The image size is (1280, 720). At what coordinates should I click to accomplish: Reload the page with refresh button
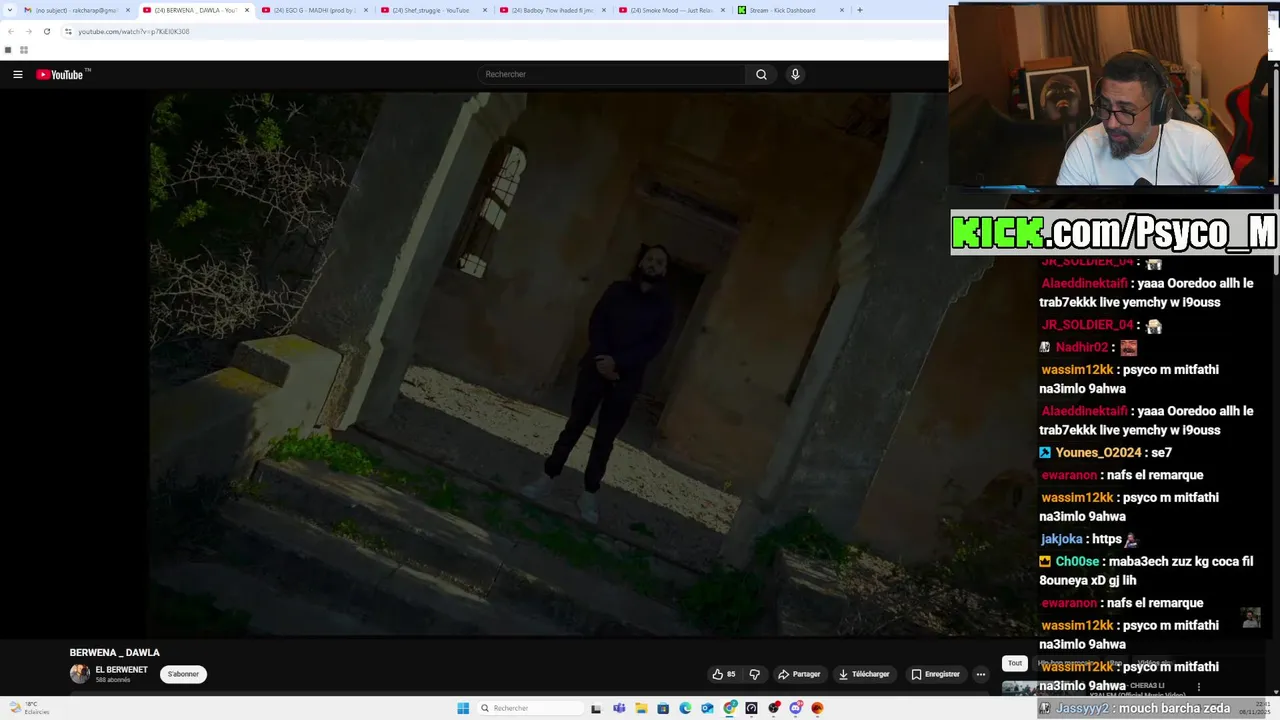pos(46,31)
